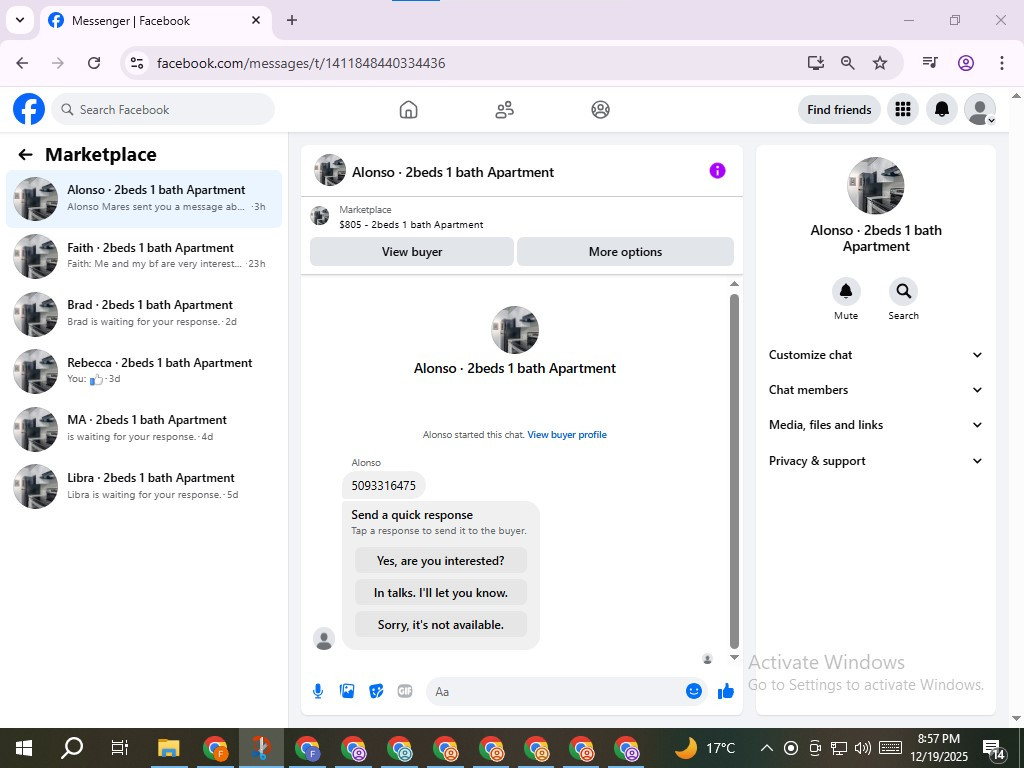1024x768 pixels.
Task: Open the Windows Start menu
Action: coord(24,748)
